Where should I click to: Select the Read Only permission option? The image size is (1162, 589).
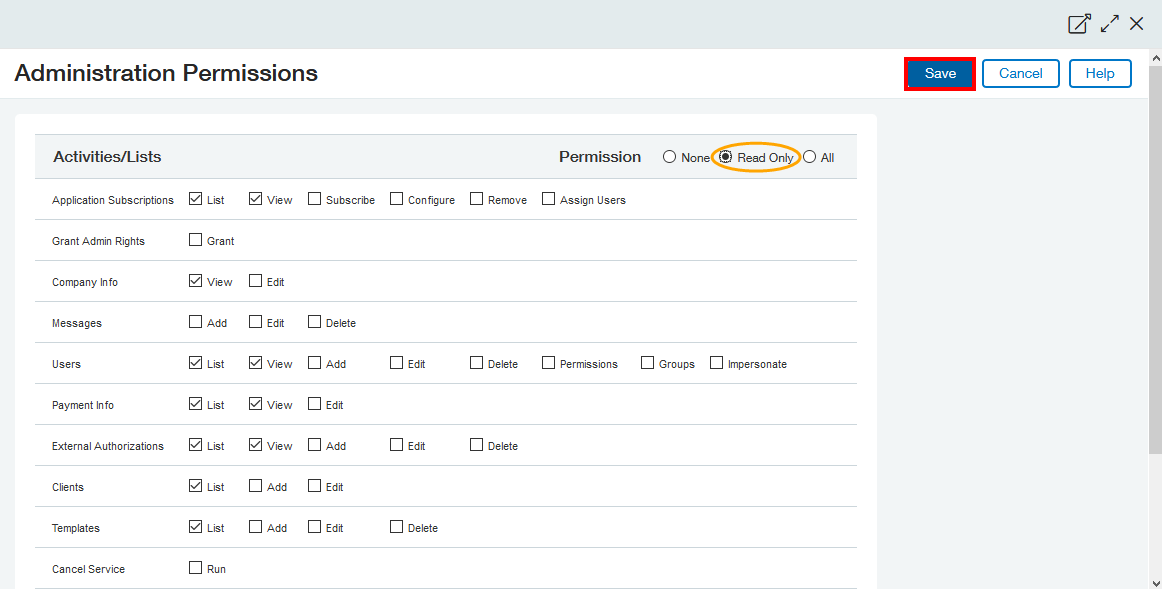click(x=726, y=157)
